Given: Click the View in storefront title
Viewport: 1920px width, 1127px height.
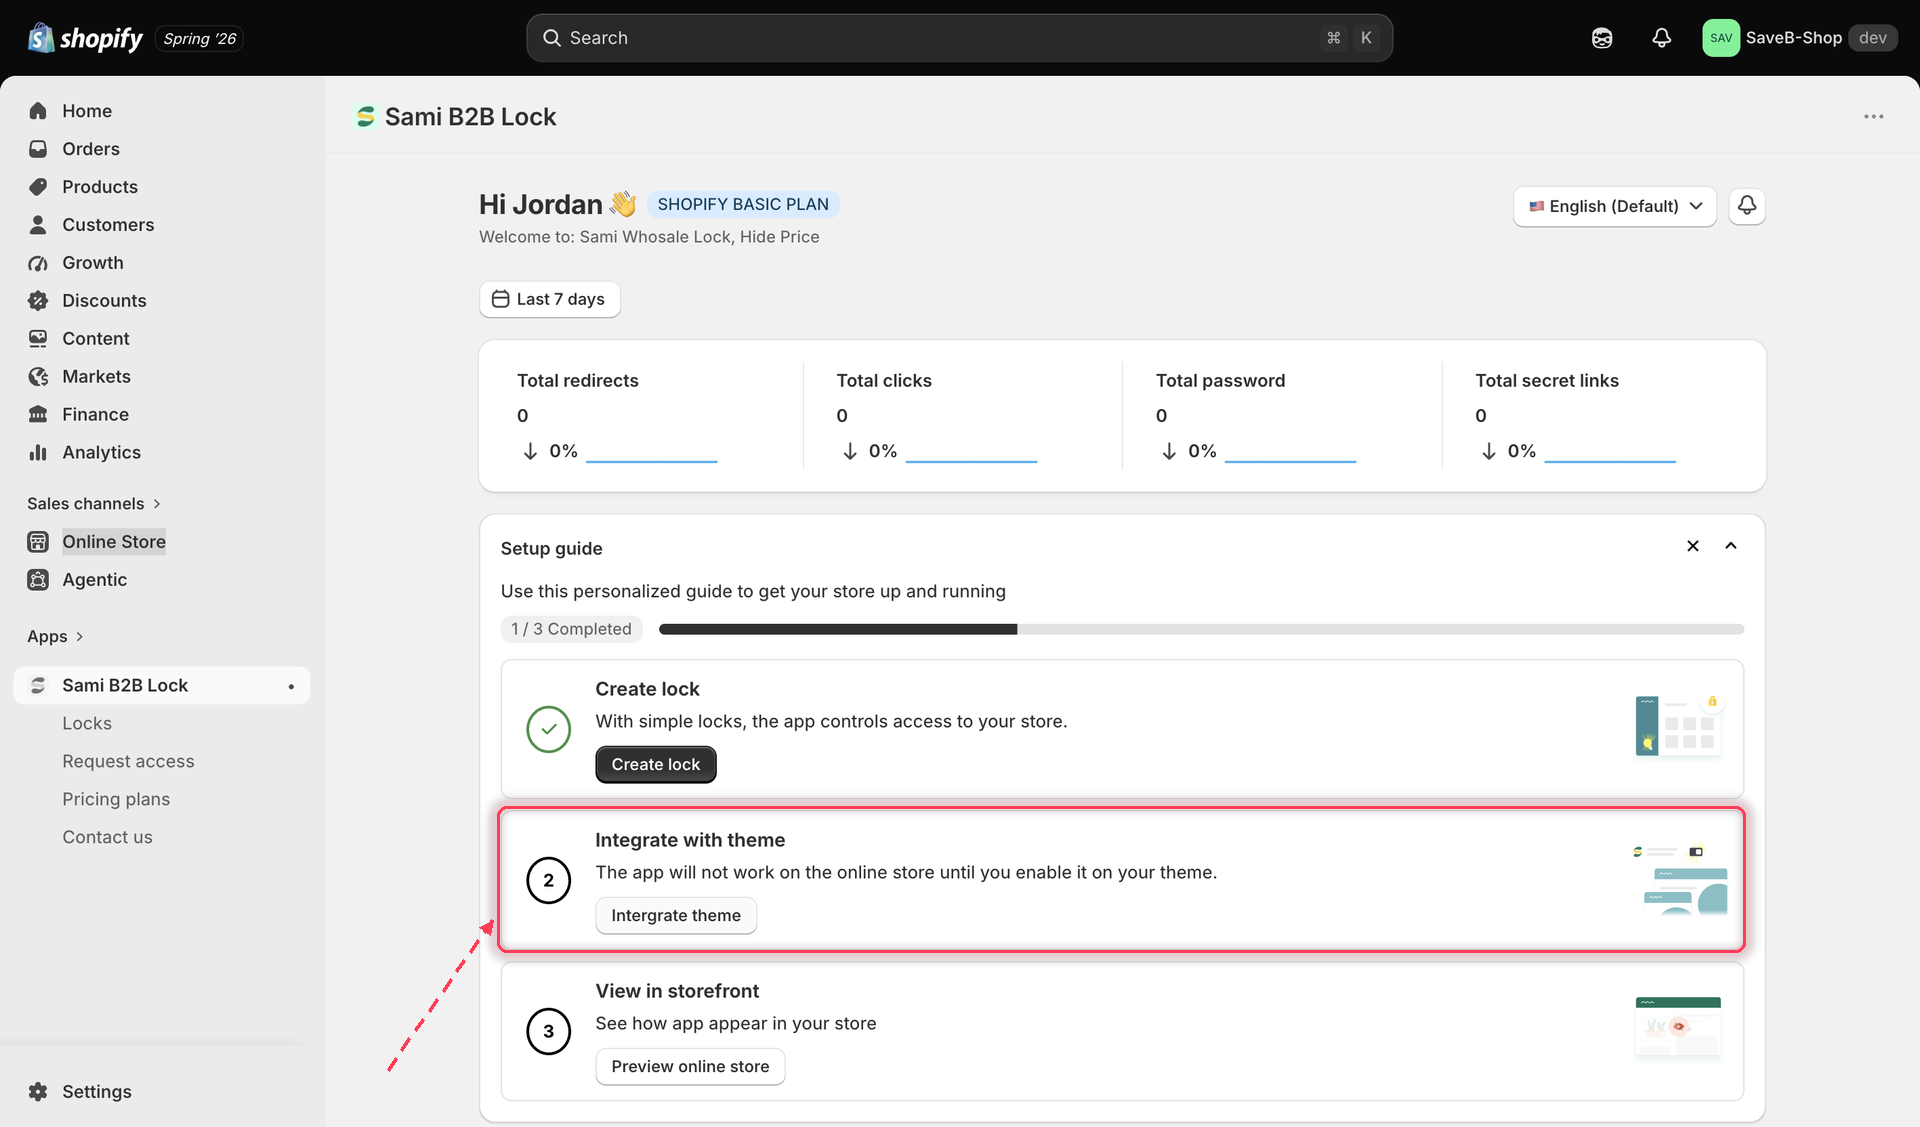Looking at the screenshot, I should coord(677,991).
